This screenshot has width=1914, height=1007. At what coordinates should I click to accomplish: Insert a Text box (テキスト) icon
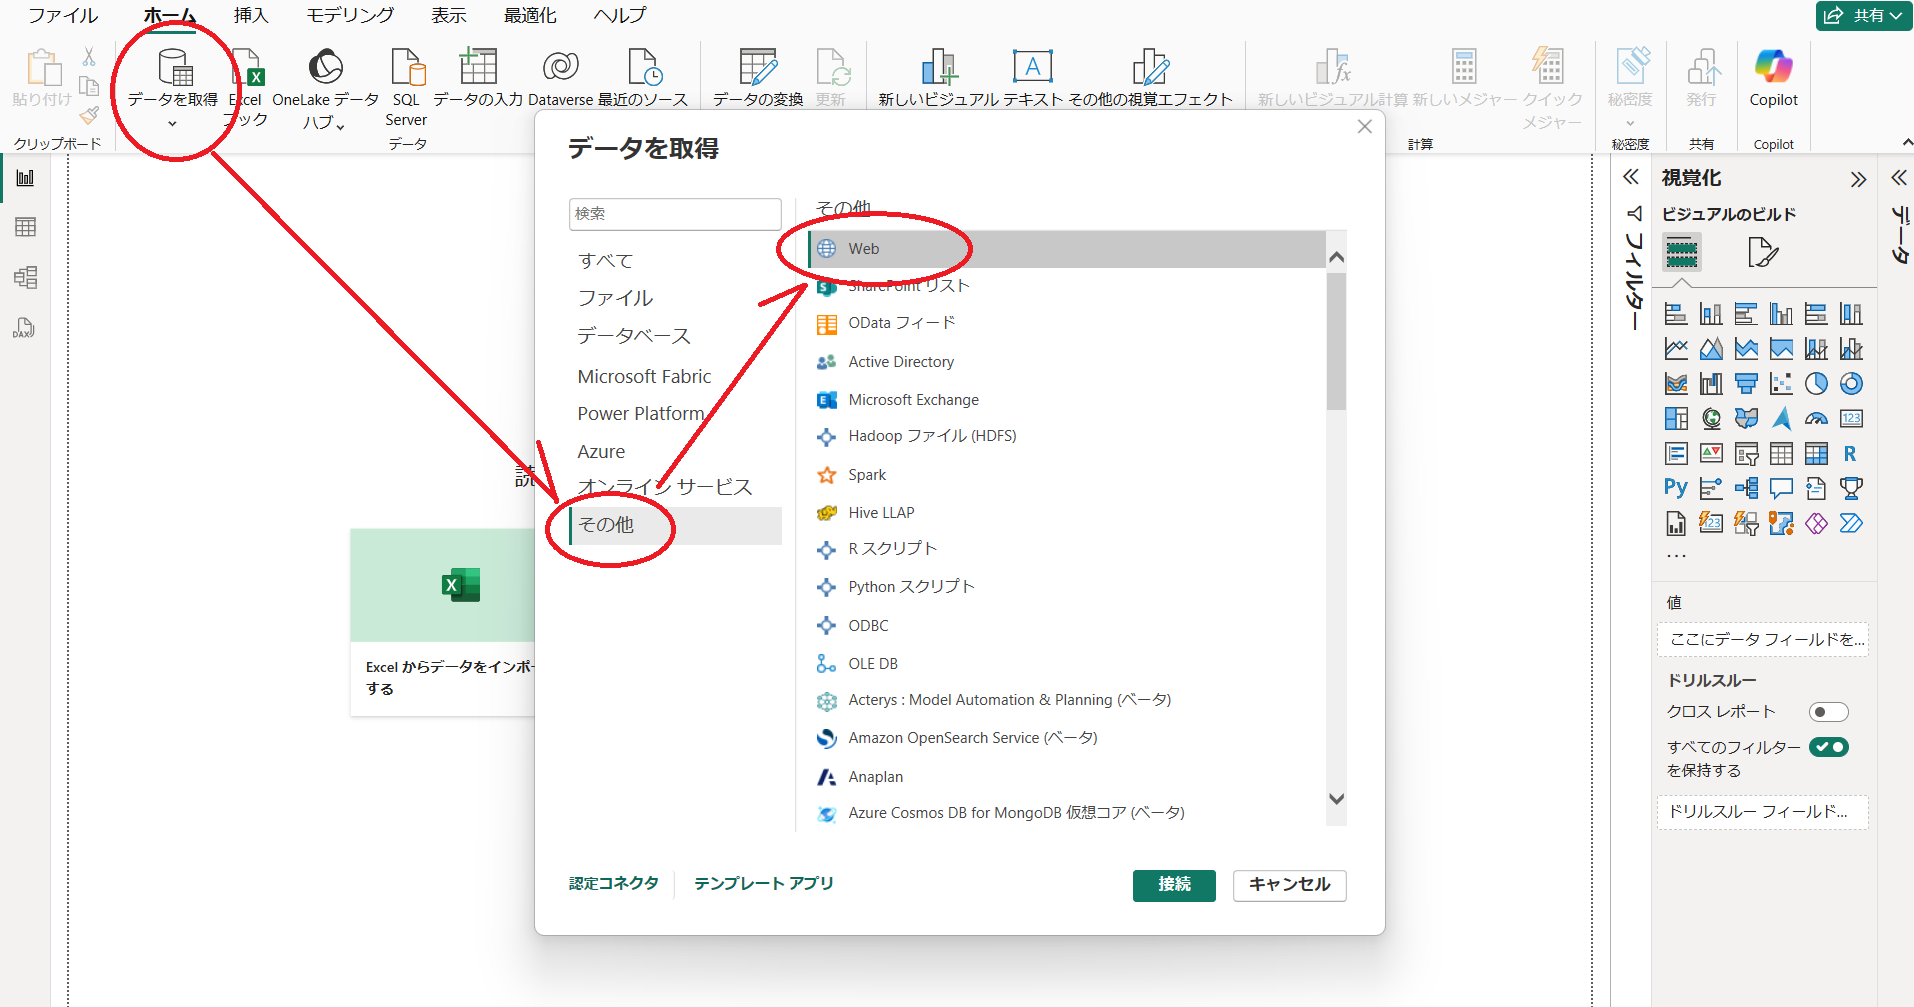click(1032, 67)
